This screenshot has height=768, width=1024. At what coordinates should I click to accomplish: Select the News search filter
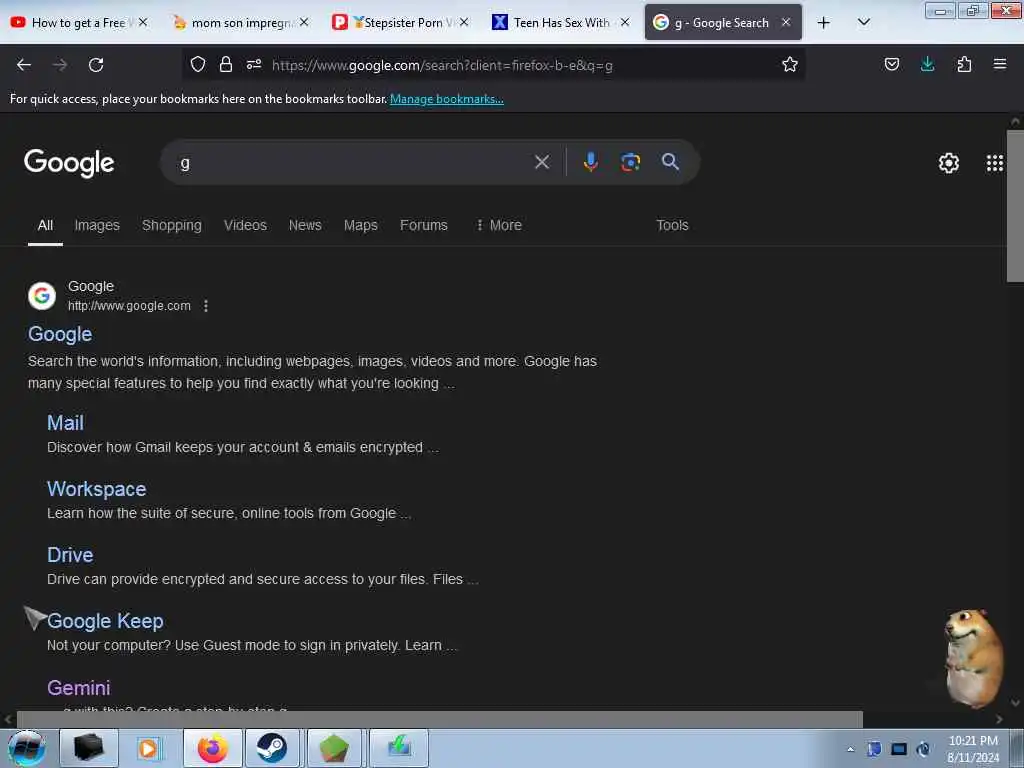coord(305,225)
